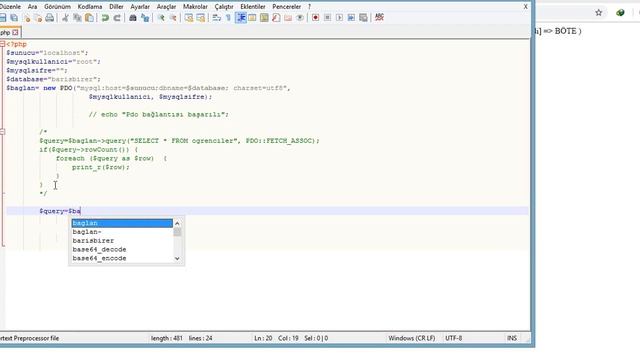This screenshot has width=640, height=360.
Task: Toggle word wrap in the toolbar
Action: [217, 18]
